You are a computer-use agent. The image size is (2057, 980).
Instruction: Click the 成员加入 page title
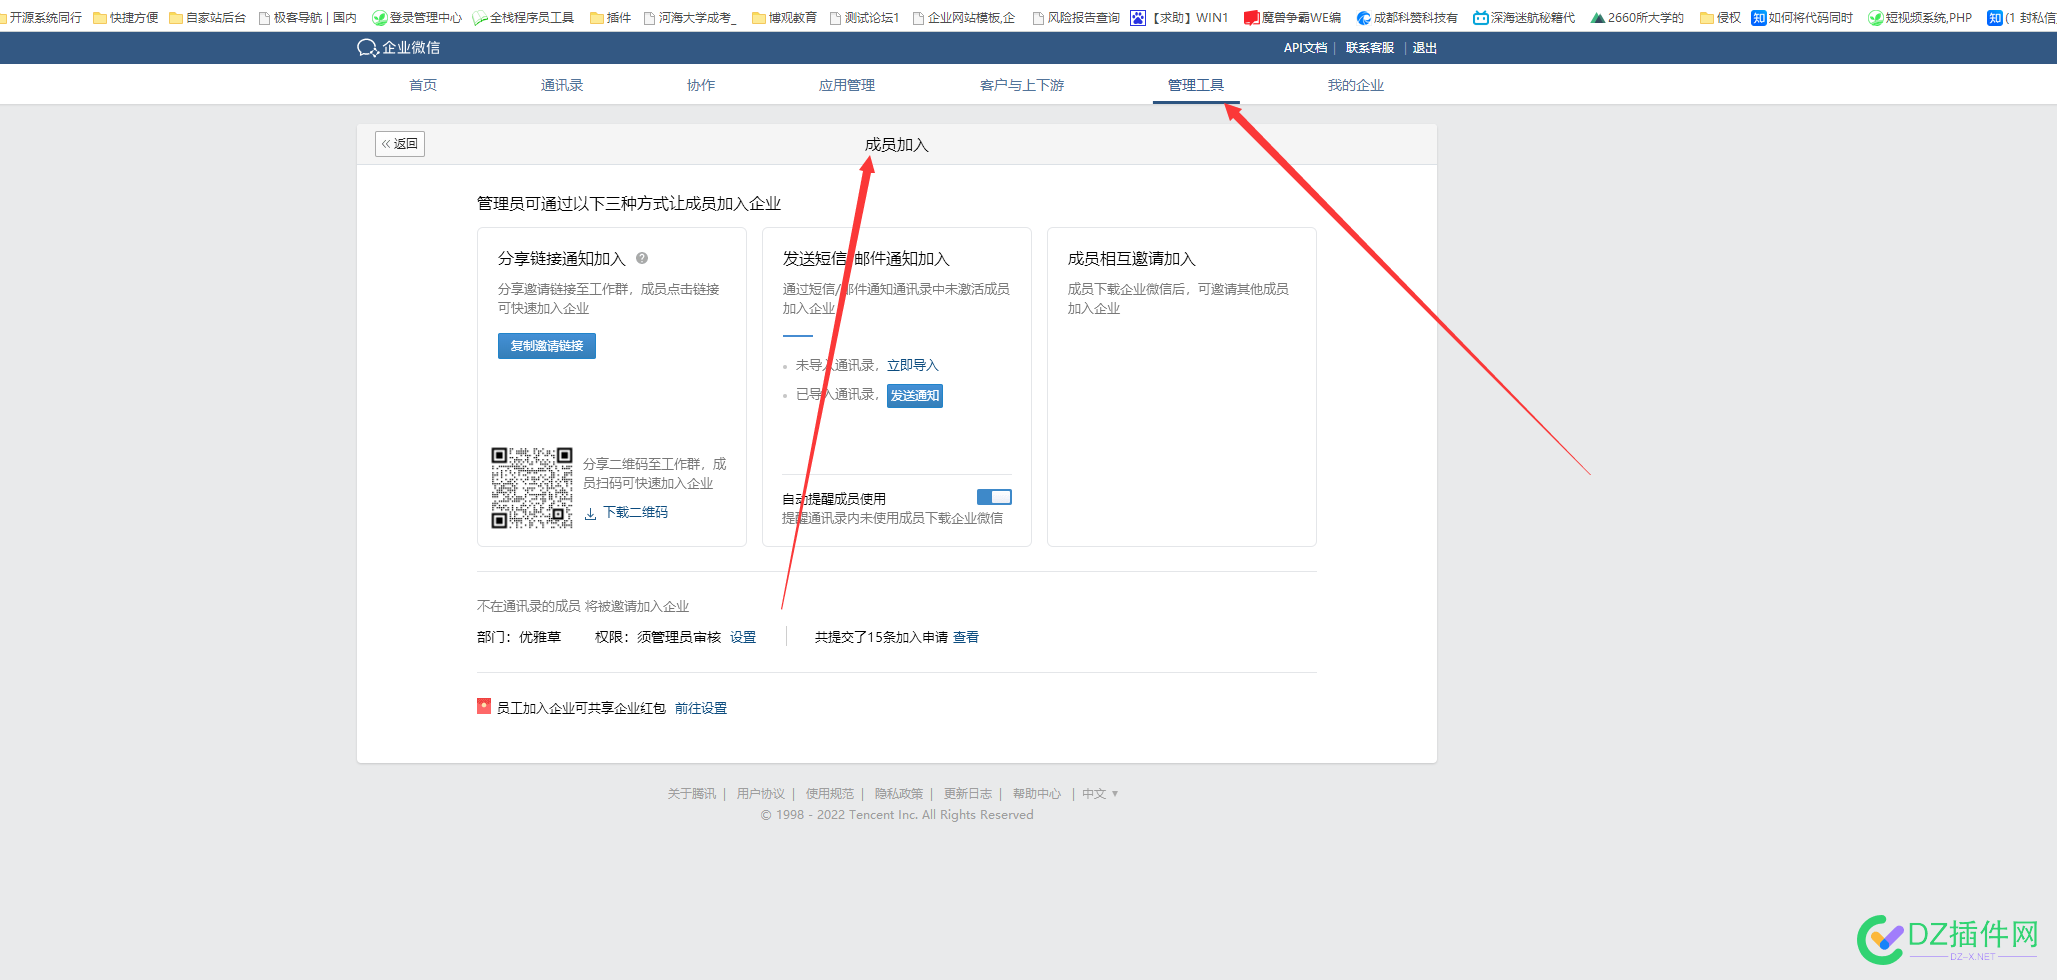click(x=897, y=145)
